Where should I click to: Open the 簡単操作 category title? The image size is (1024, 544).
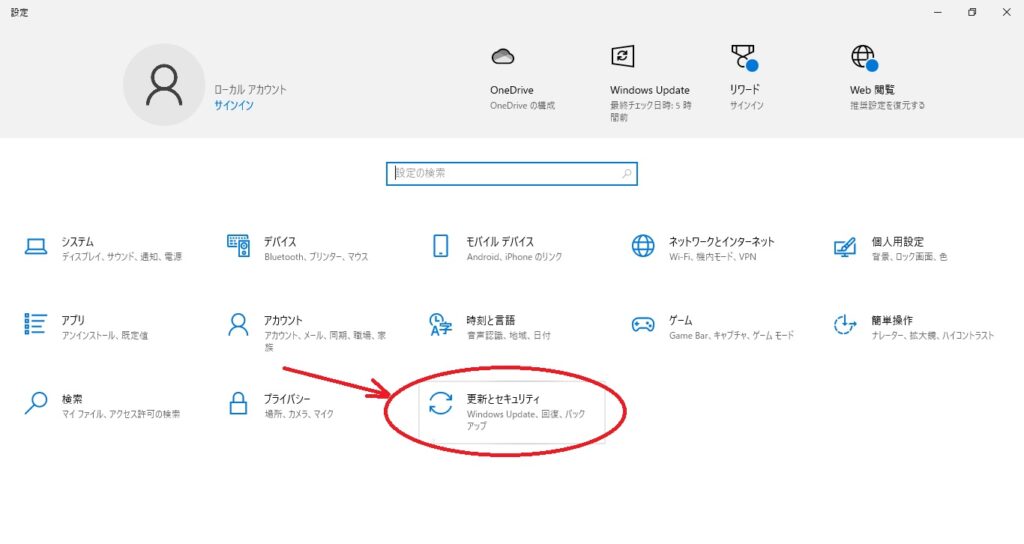coord(892,320)
